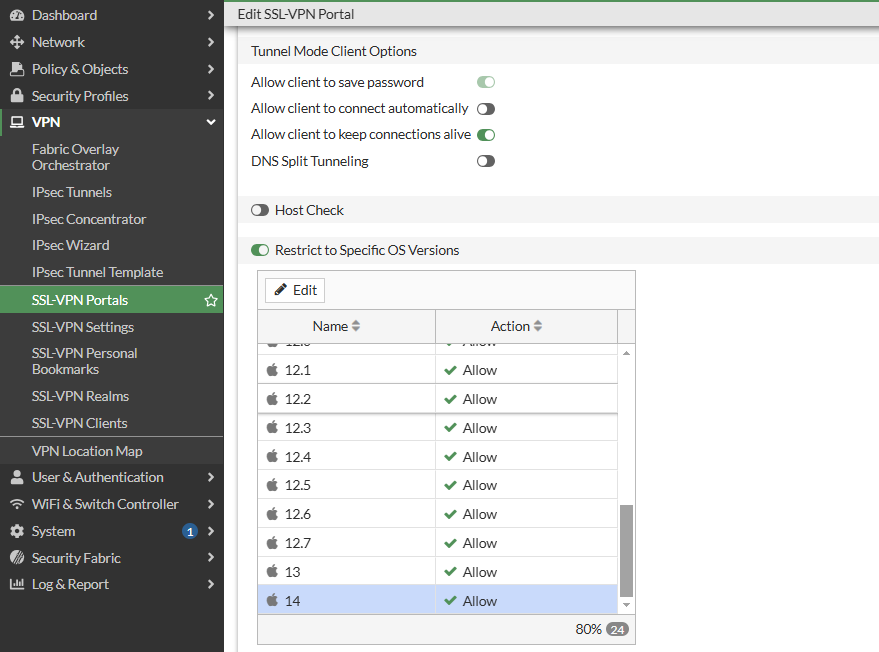
Task: Favorite SSL-VPN Portals with star icon
Action: point(211,300)
